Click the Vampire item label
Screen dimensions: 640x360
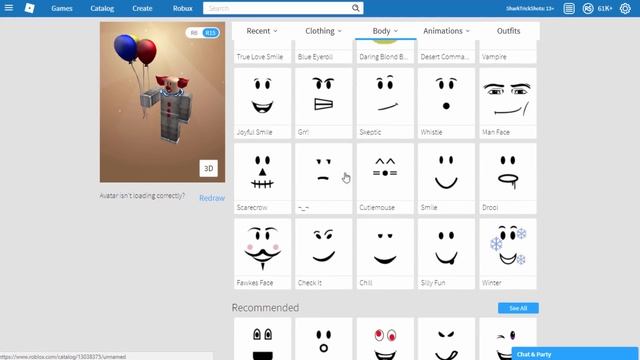(x=494, y=57)
